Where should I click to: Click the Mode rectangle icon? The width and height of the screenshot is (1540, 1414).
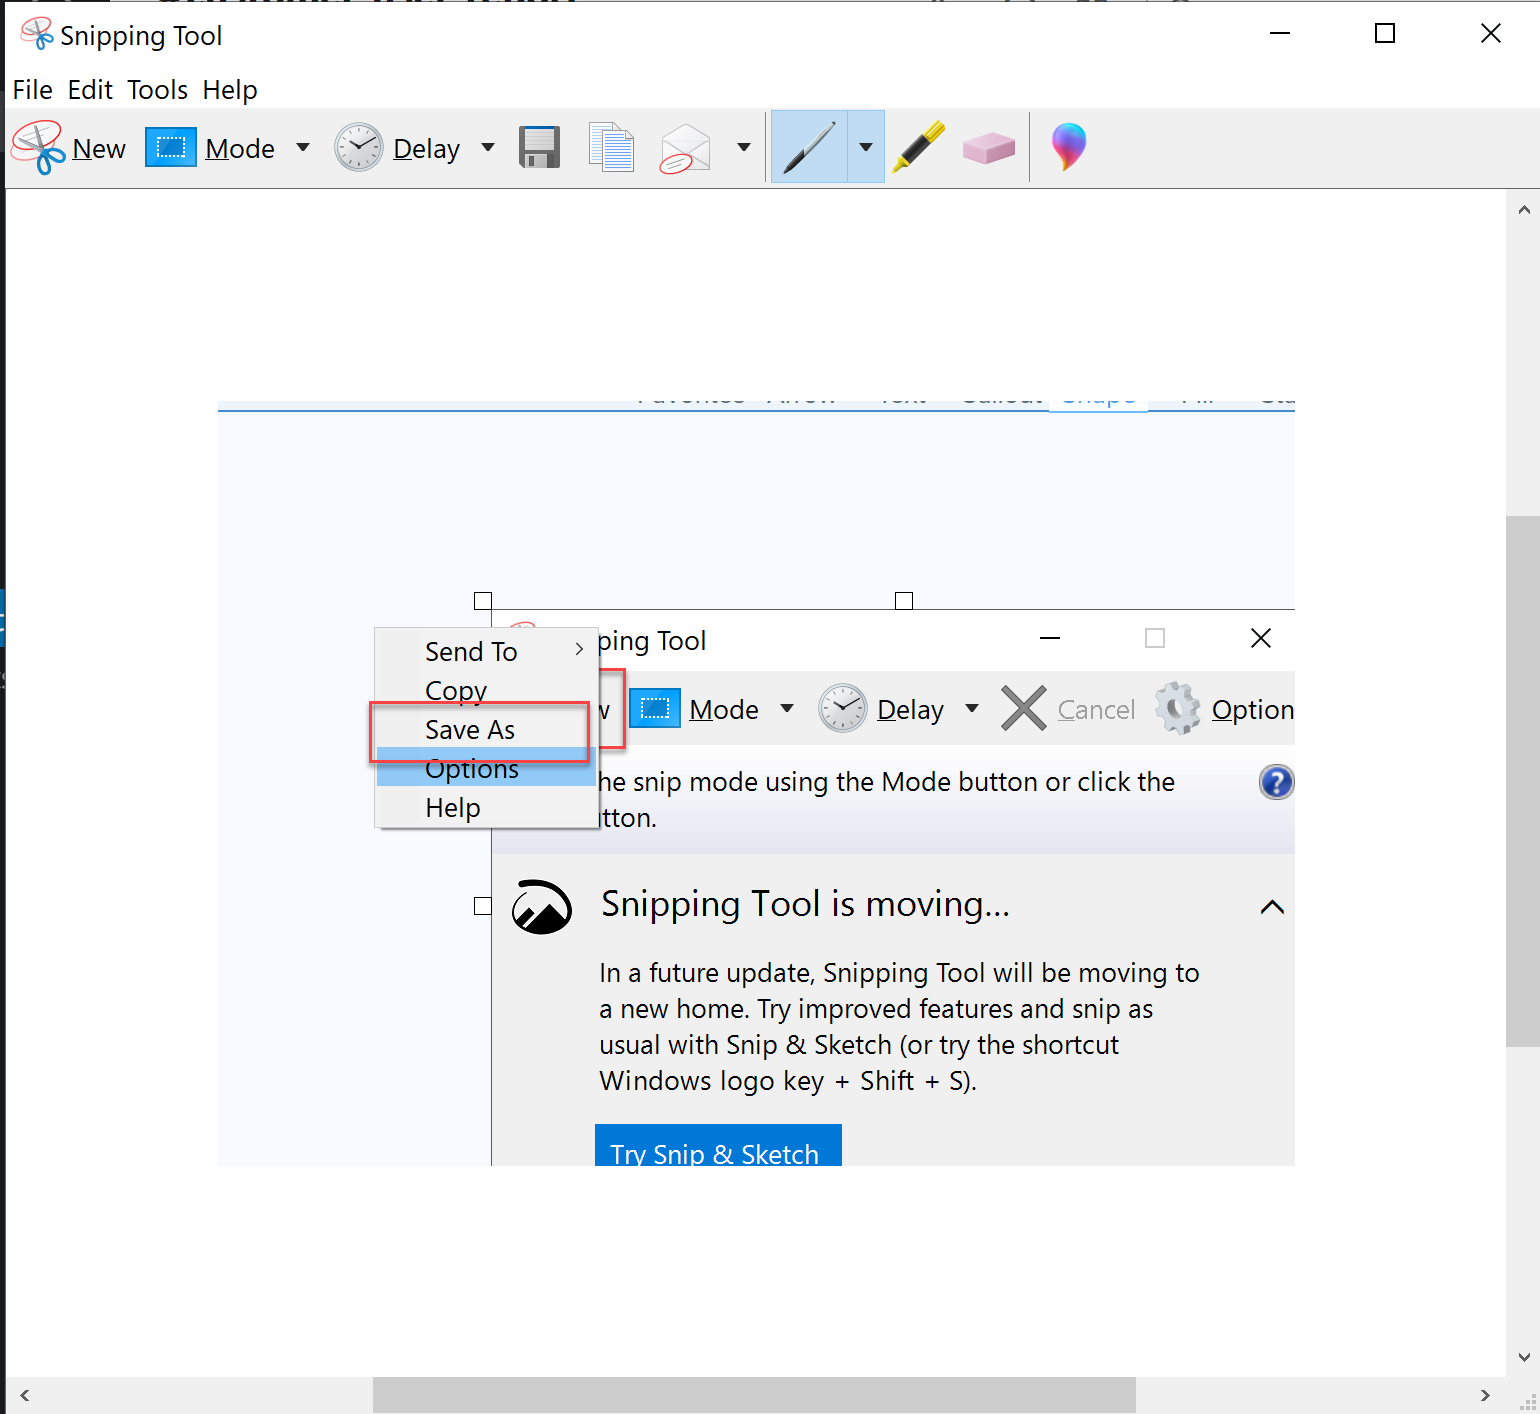[x=171, y=148]
